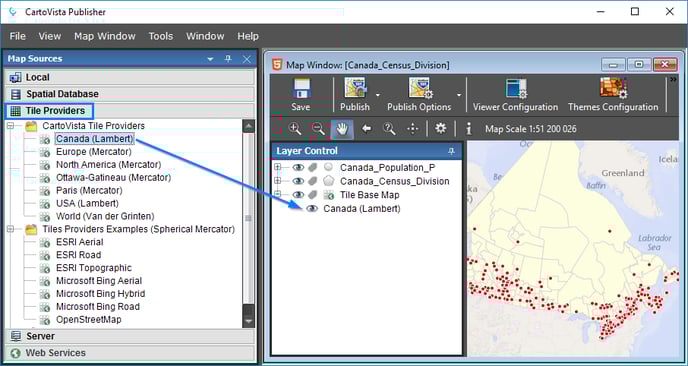Click tile icon beside OpenStreetMap

45,320
